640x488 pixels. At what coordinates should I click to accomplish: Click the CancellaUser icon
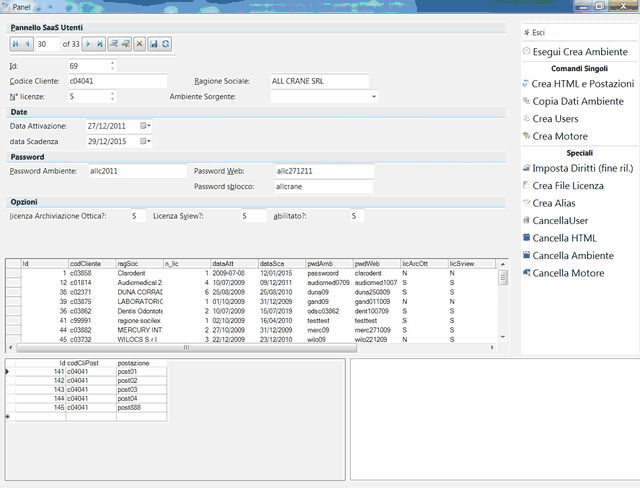click(527, 220)
